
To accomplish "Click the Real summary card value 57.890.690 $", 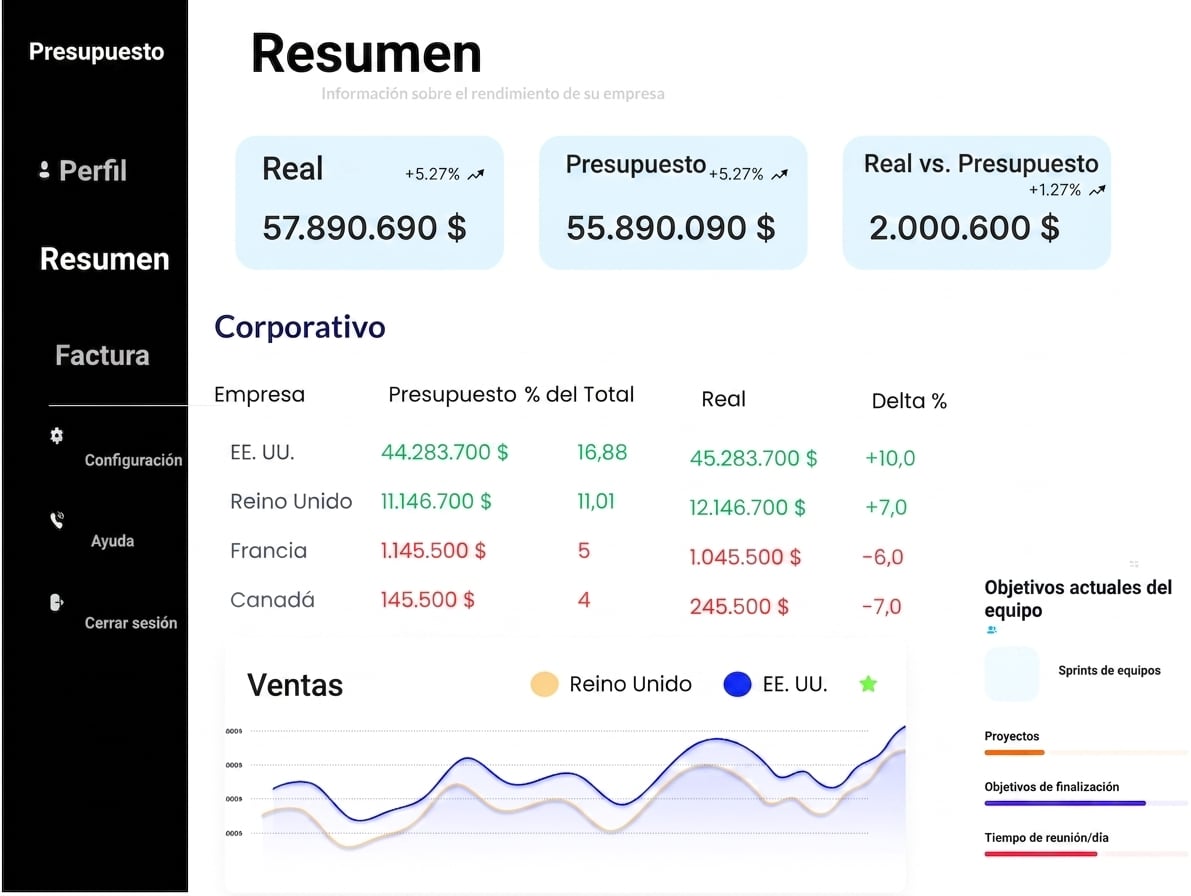I will [x=365, y=228].
